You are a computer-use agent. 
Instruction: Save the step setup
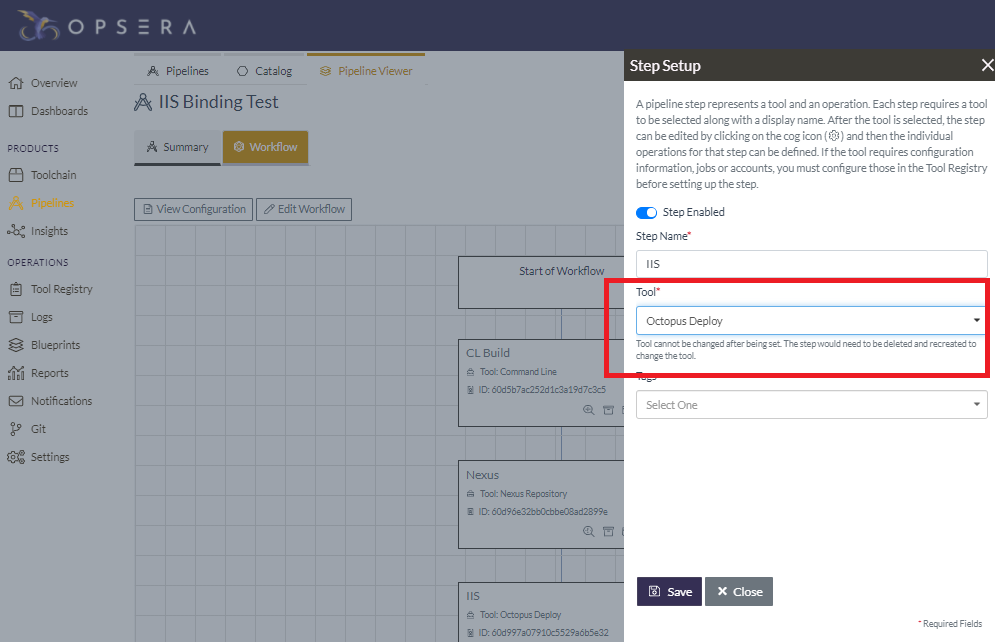click(669, 592)
